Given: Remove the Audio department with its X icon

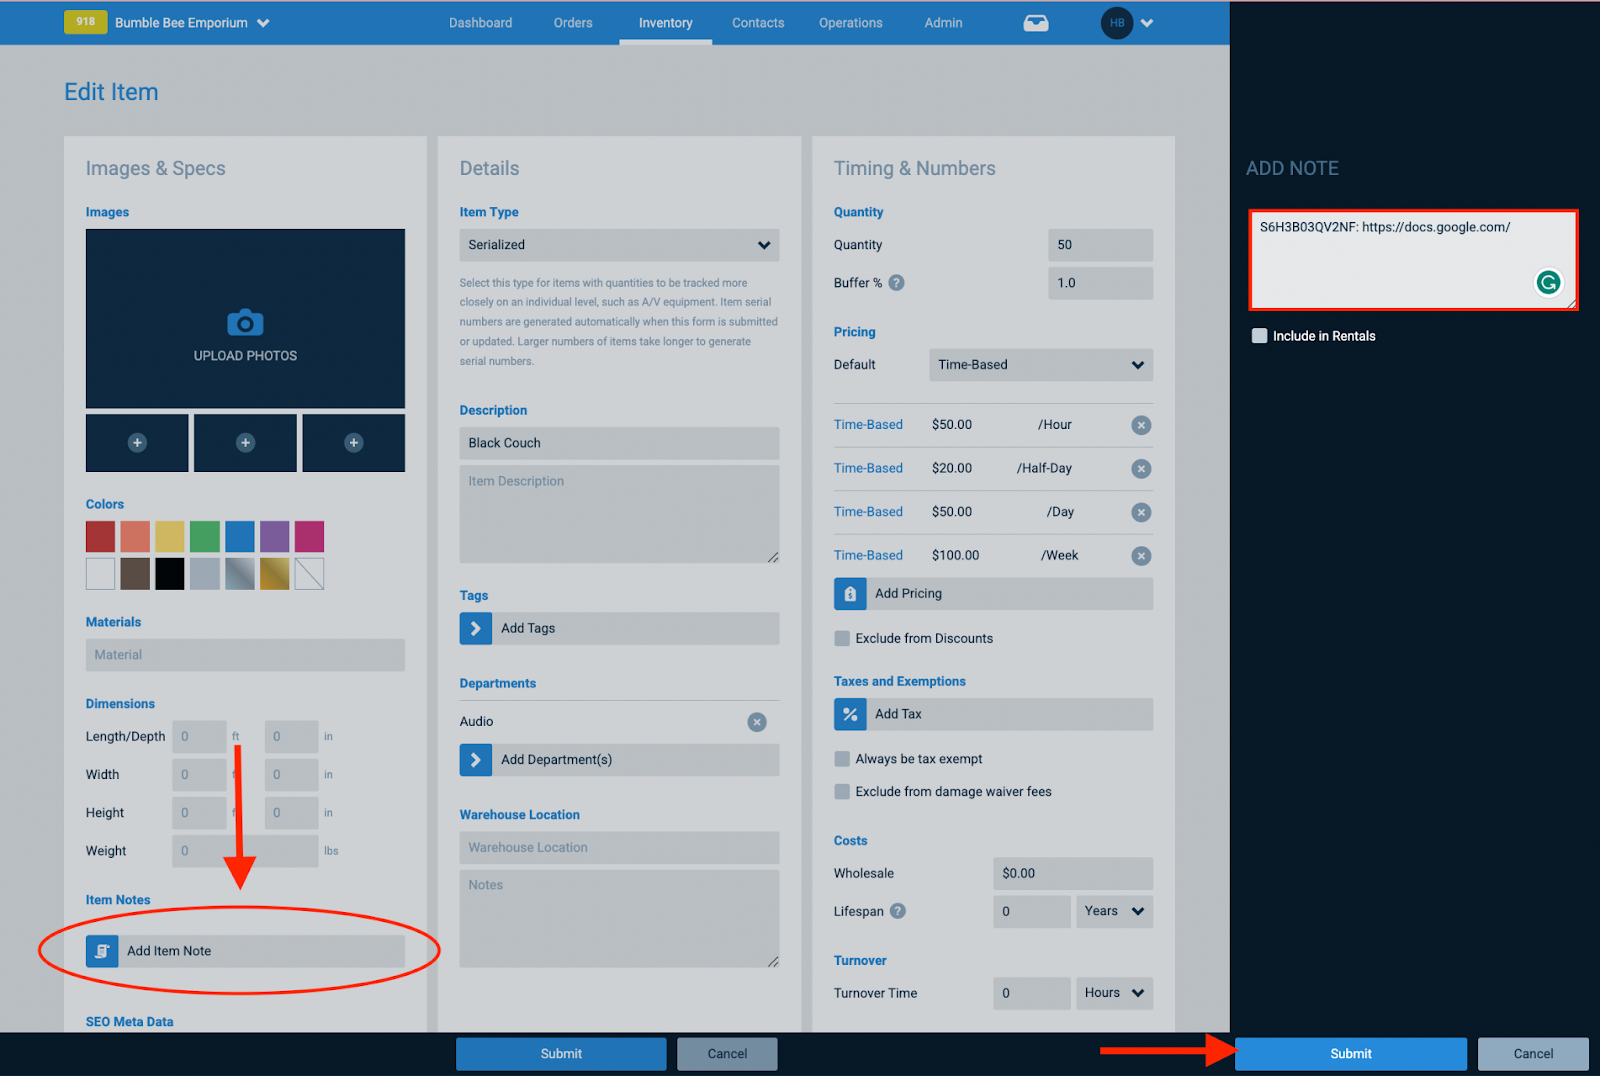Looking at the screenshot, I should pyautogui.click(x=757, y=722).
